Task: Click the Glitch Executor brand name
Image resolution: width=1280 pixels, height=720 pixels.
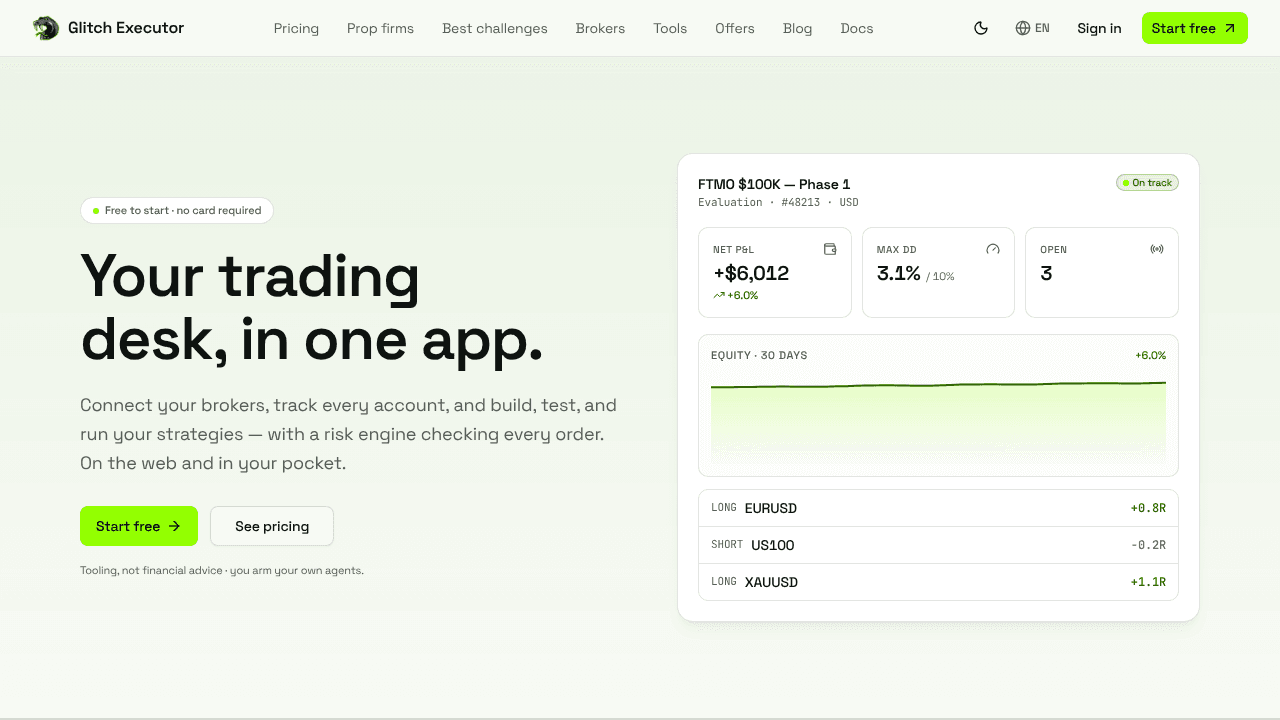Action: click(x=126, y=28)
